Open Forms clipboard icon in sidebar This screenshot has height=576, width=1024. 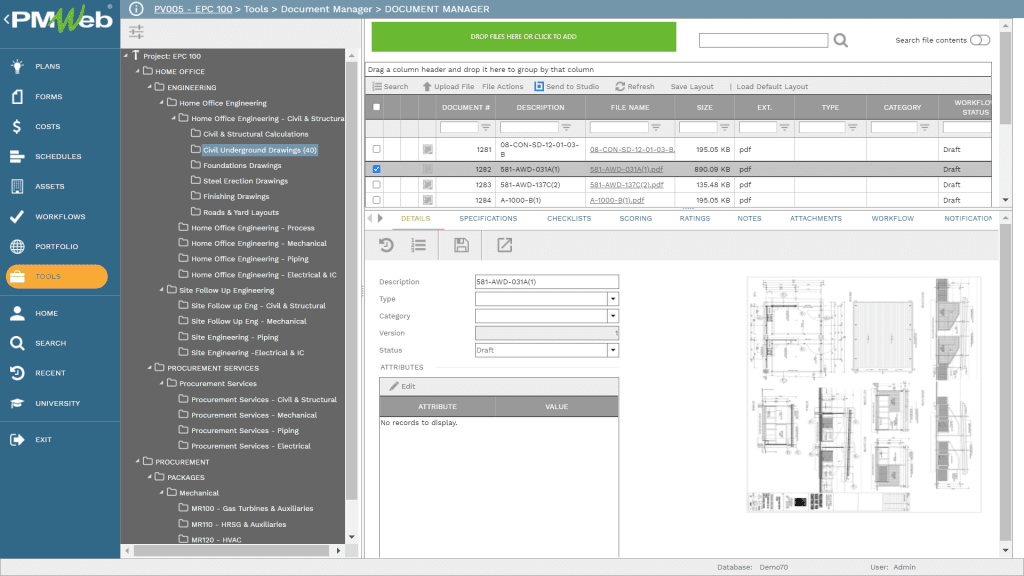(17, 96)
